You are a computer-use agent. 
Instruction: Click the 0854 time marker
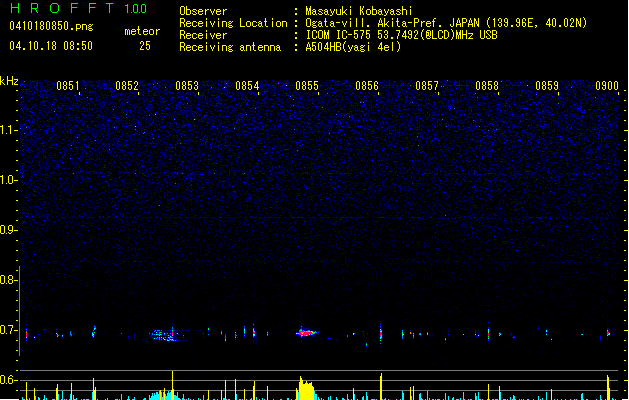tap(247, 86)
